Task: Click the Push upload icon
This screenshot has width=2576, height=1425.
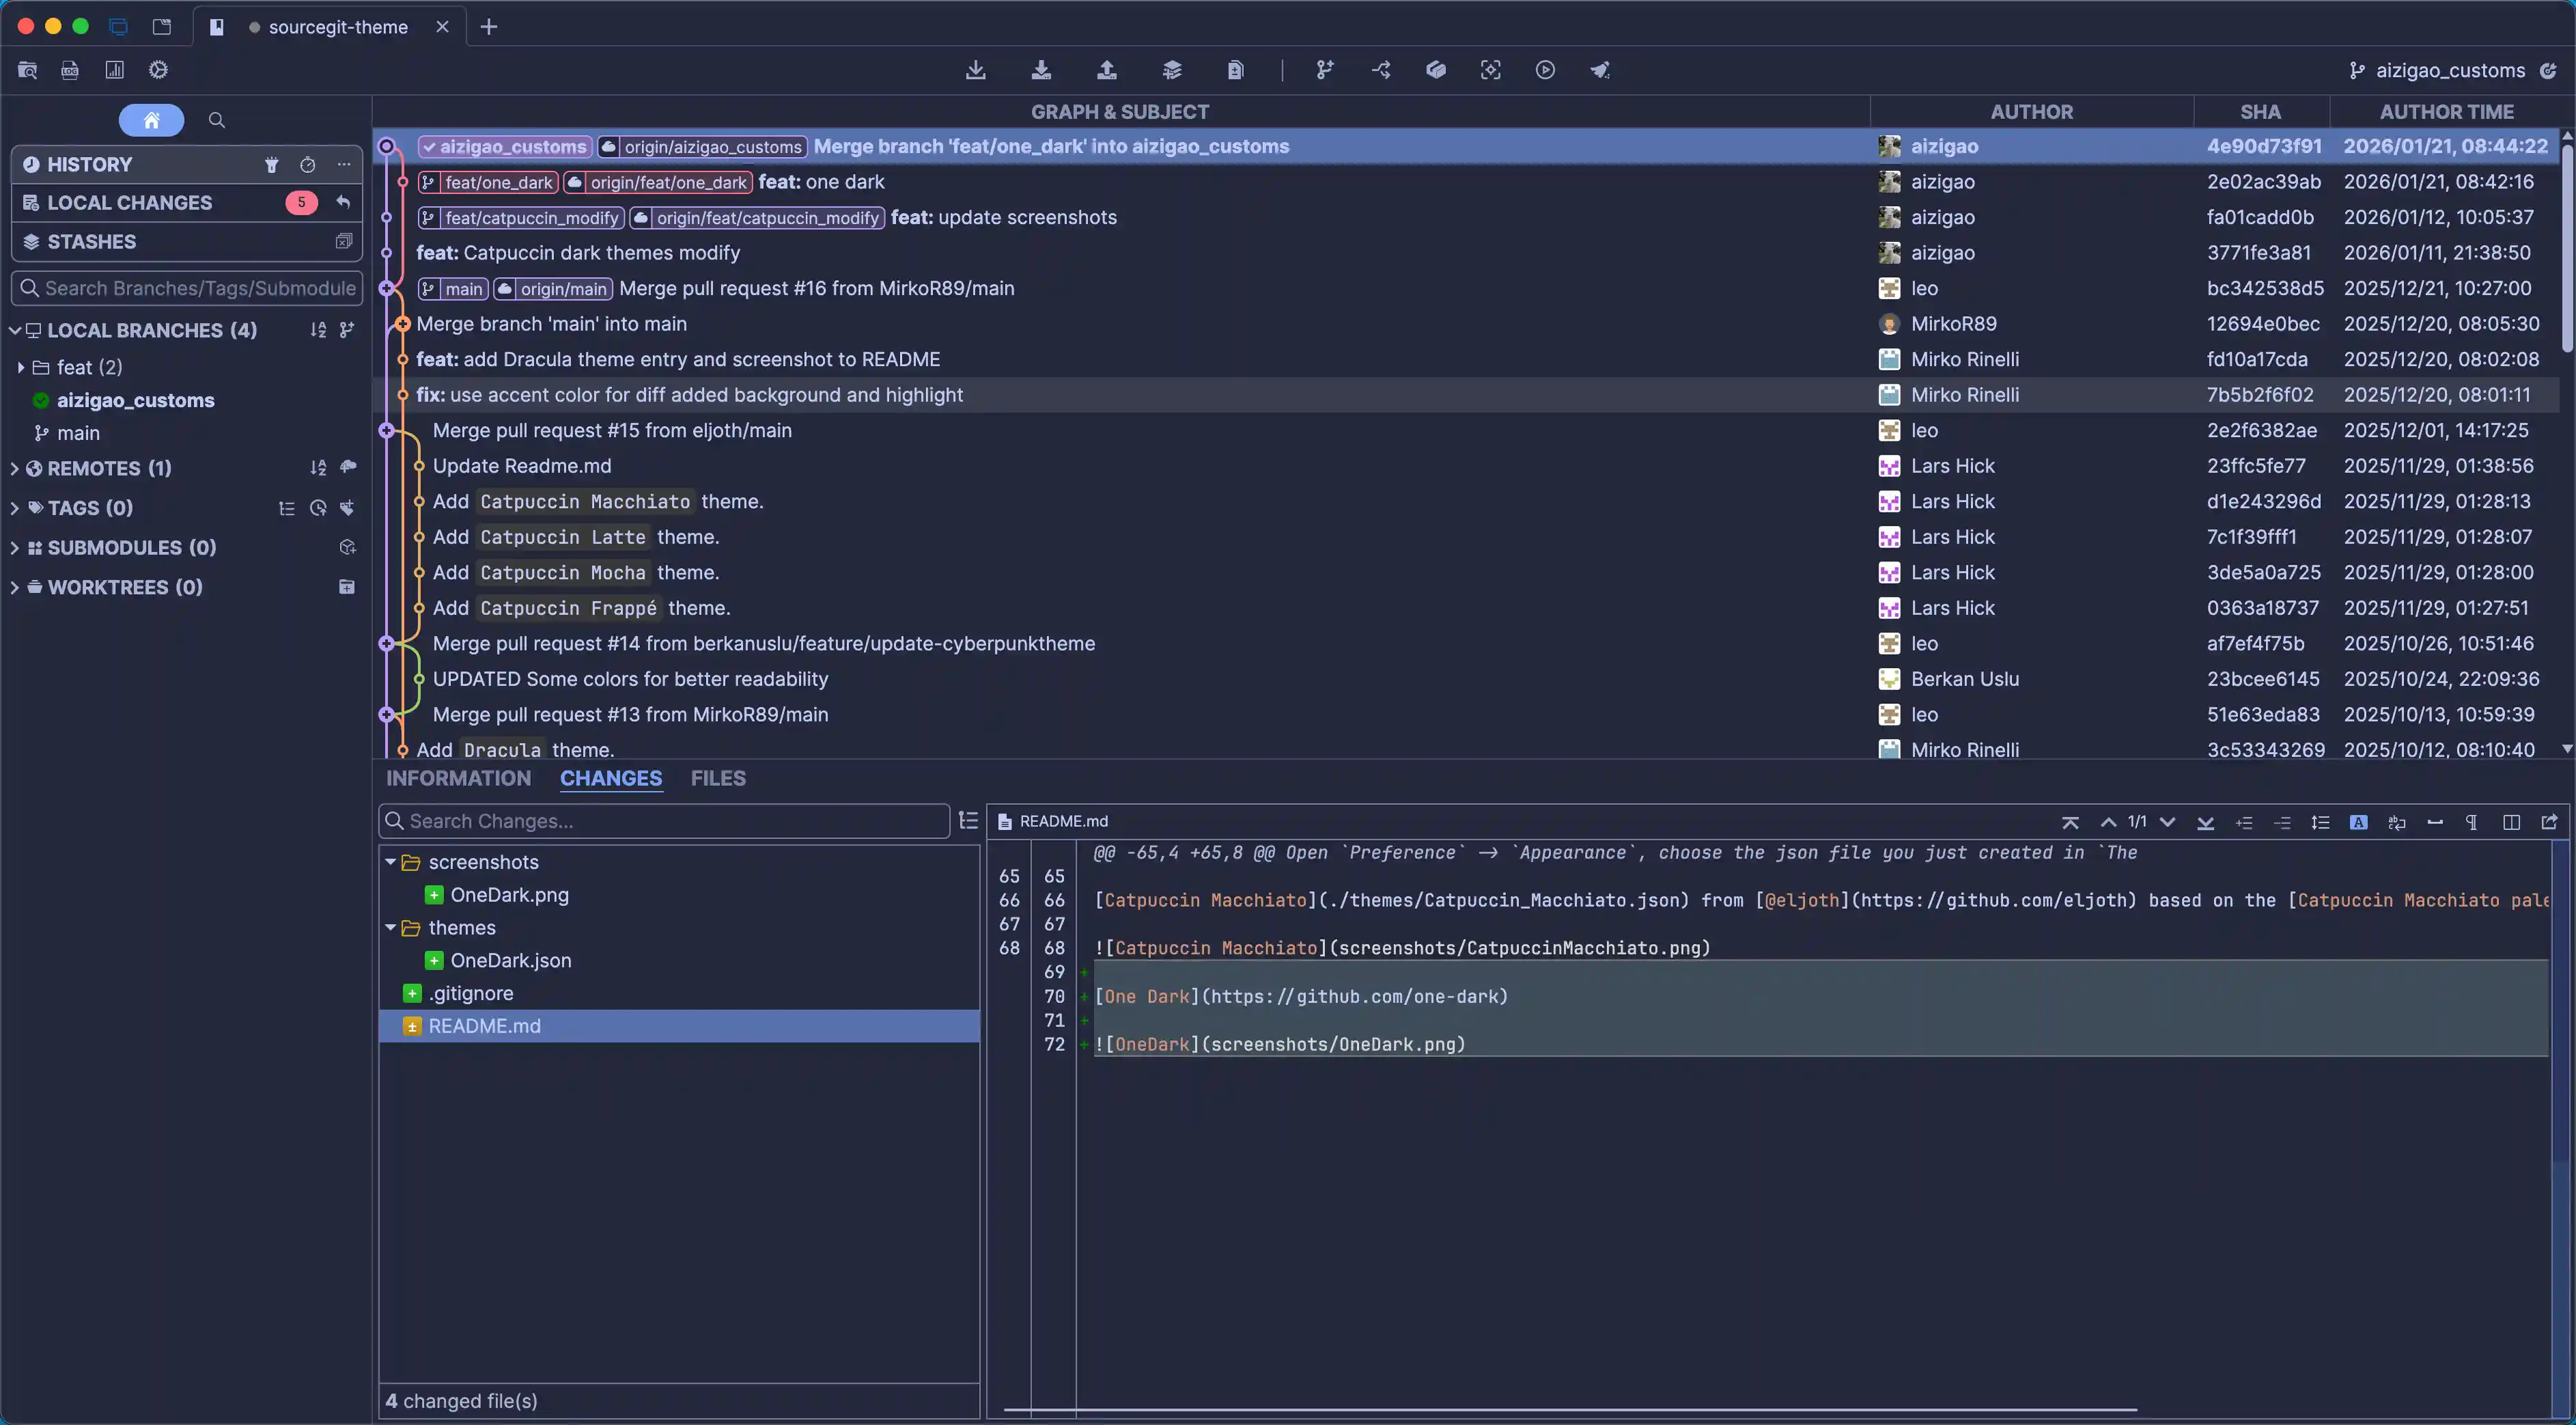Action: pyautogui.click(x=1106, y=70)
